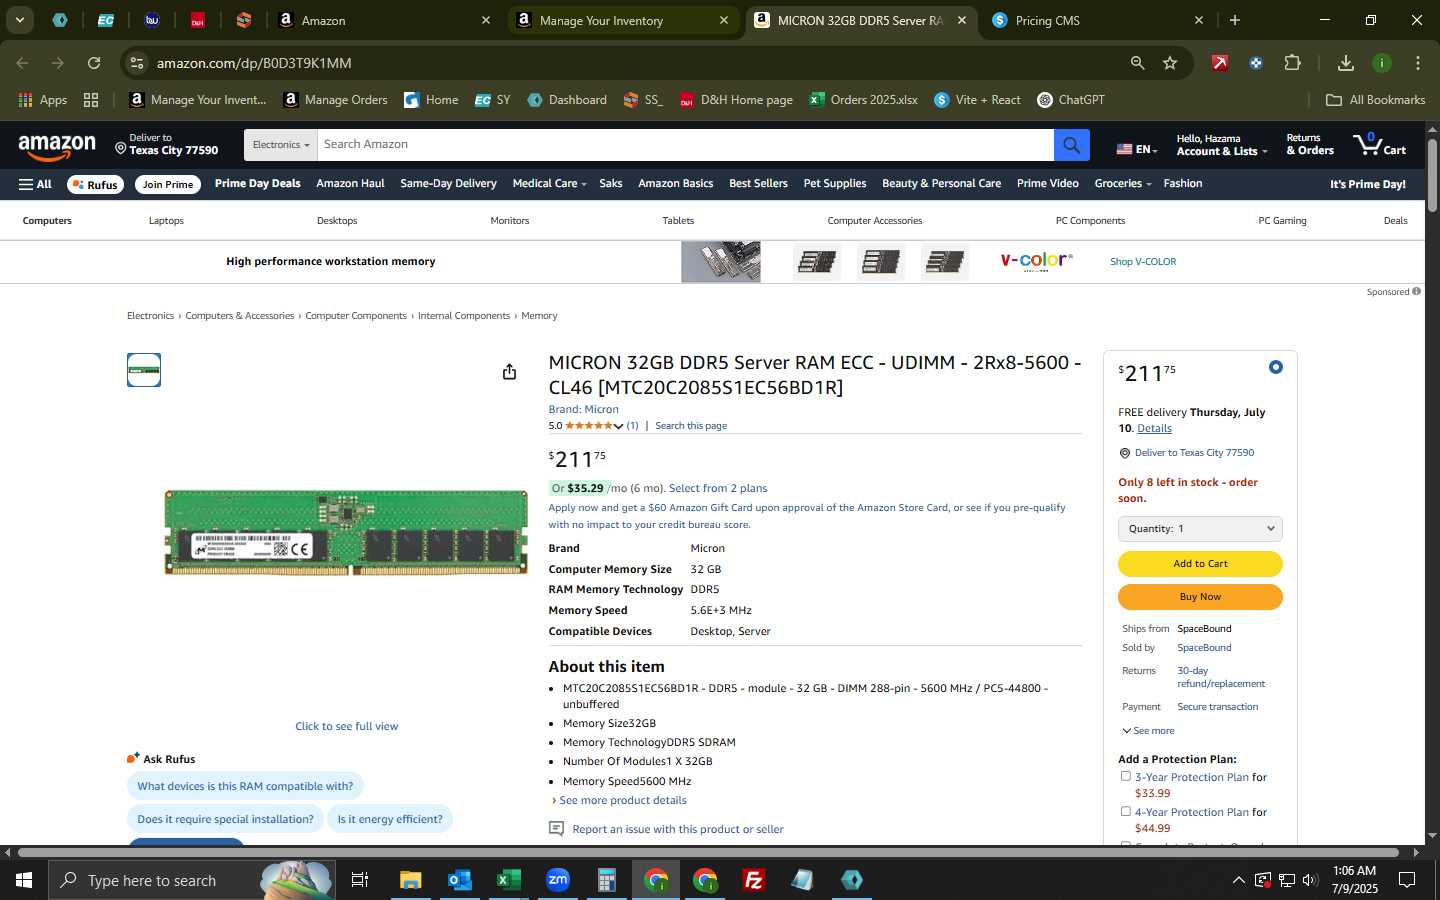Check the 3-Year Protection Plan box
The height and width of the screenshot is (900, 1440).
(1125, 776)
